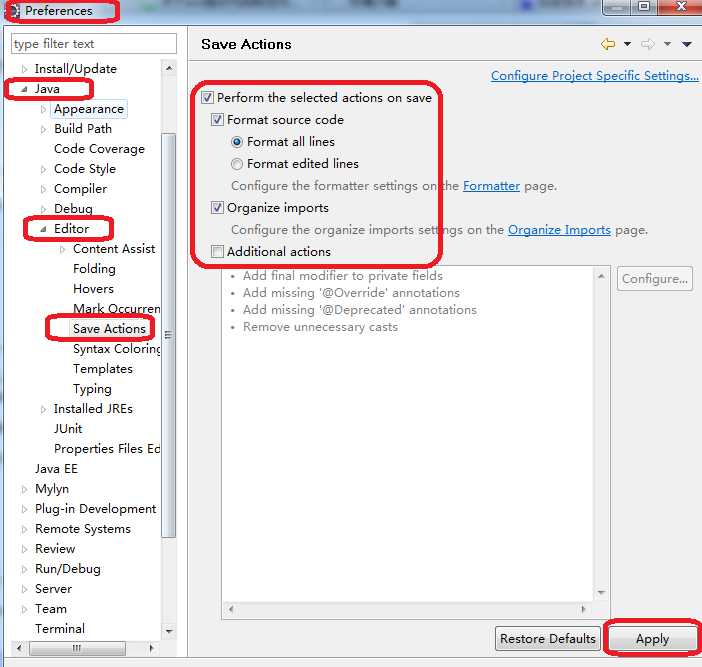Screen dimensions: 702x667
Task: Expand the Run/Debug node arrow
Action: pos(24,569)
